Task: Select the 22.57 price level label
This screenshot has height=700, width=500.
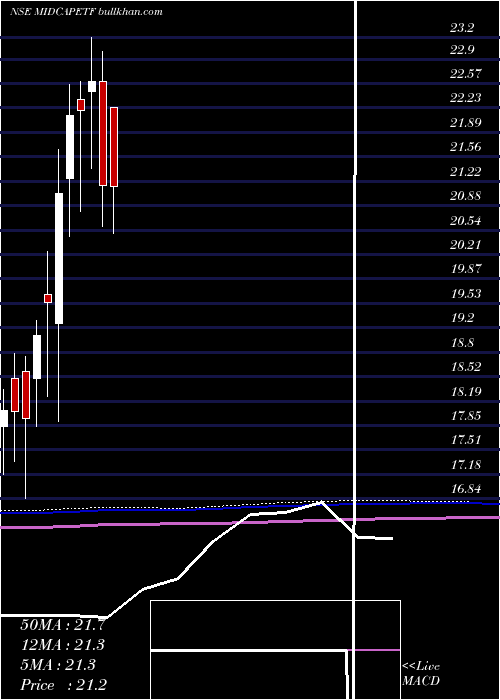Action: click(466, 75)
